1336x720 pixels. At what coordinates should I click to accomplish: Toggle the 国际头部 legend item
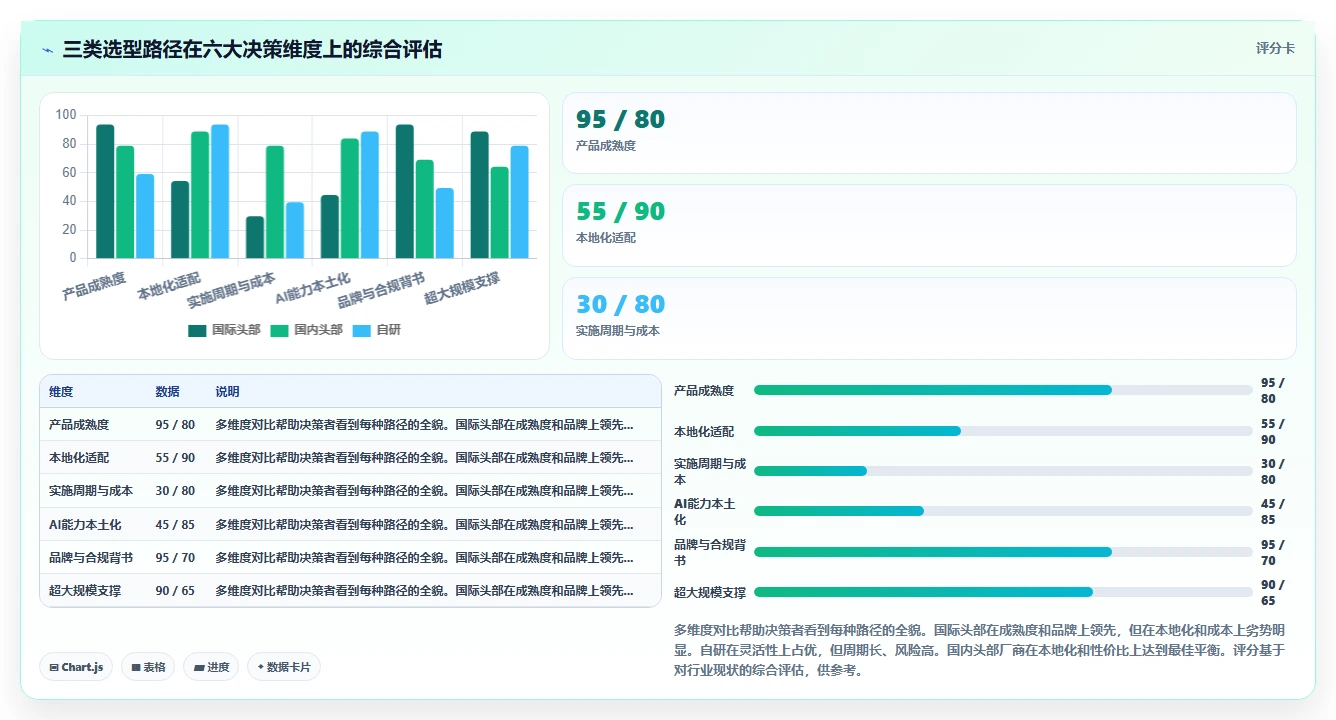point(224,330)
